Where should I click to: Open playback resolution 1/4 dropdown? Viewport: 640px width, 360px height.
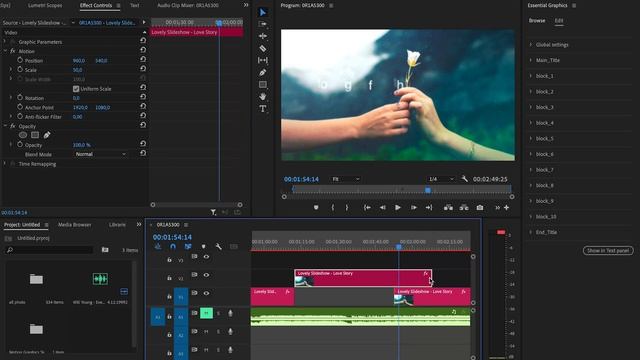tap(441, 179)
